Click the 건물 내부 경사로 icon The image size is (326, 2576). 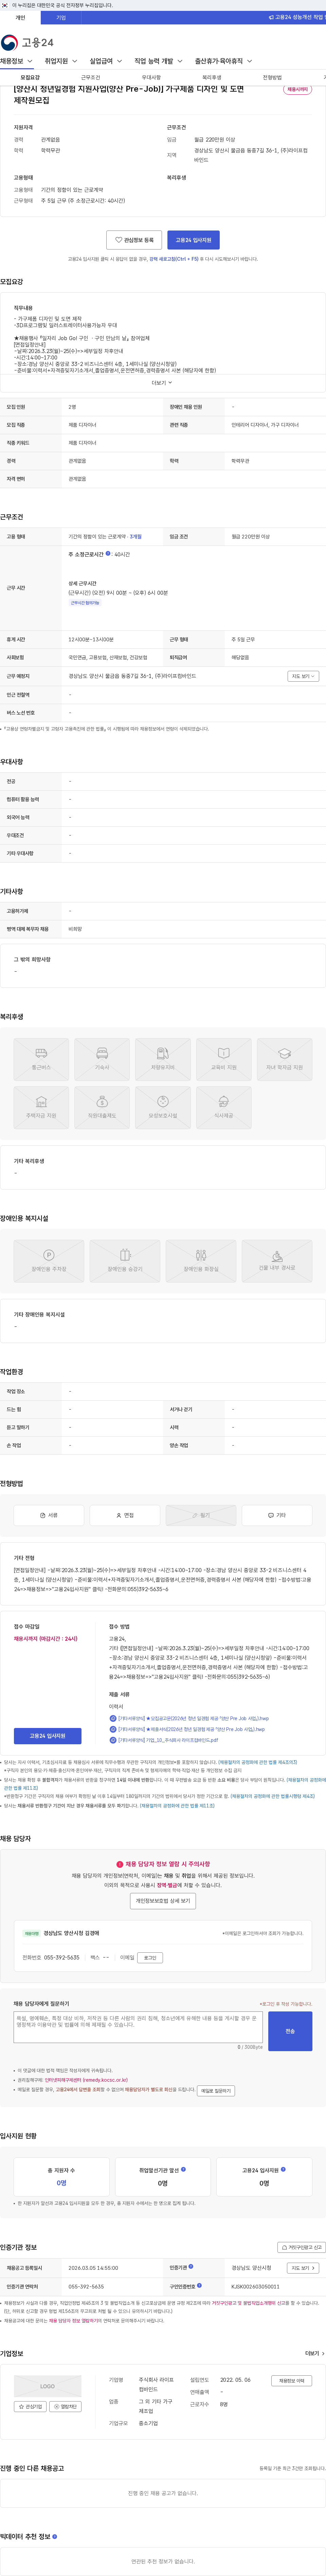[277, 1261]
